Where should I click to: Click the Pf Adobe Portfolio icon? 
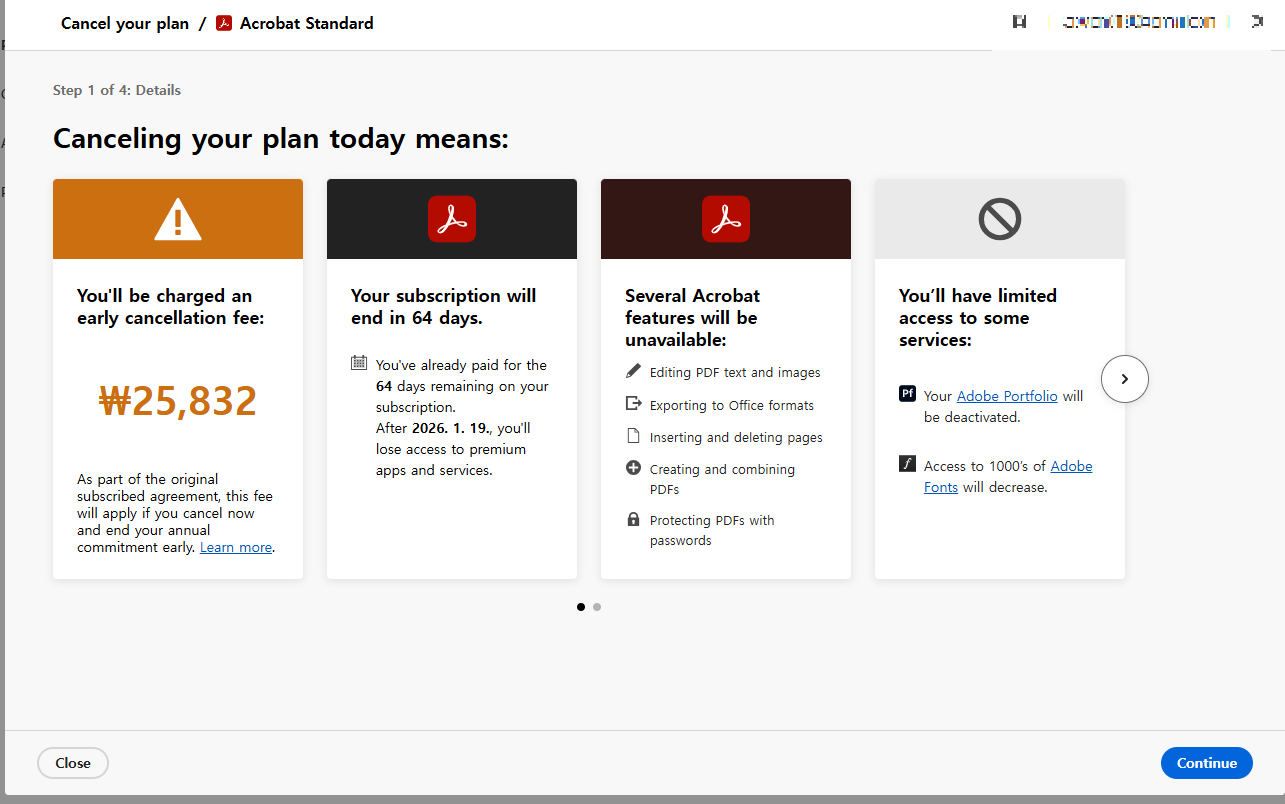pos(907,394)
